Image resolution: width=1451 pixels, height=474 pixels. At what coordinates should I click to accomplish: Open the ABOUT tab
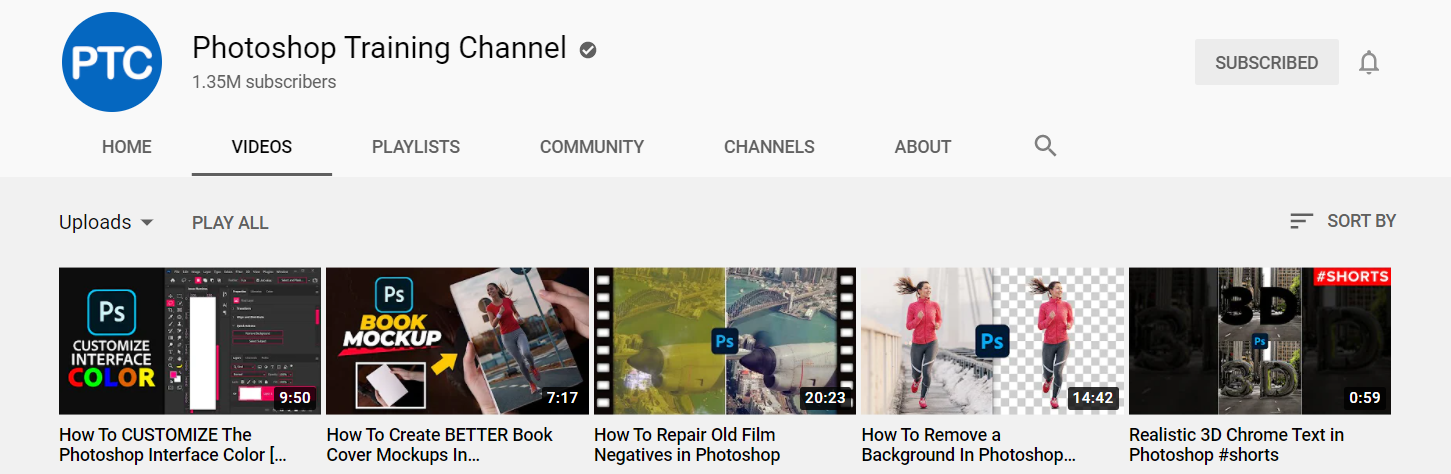tap(923, 147)
